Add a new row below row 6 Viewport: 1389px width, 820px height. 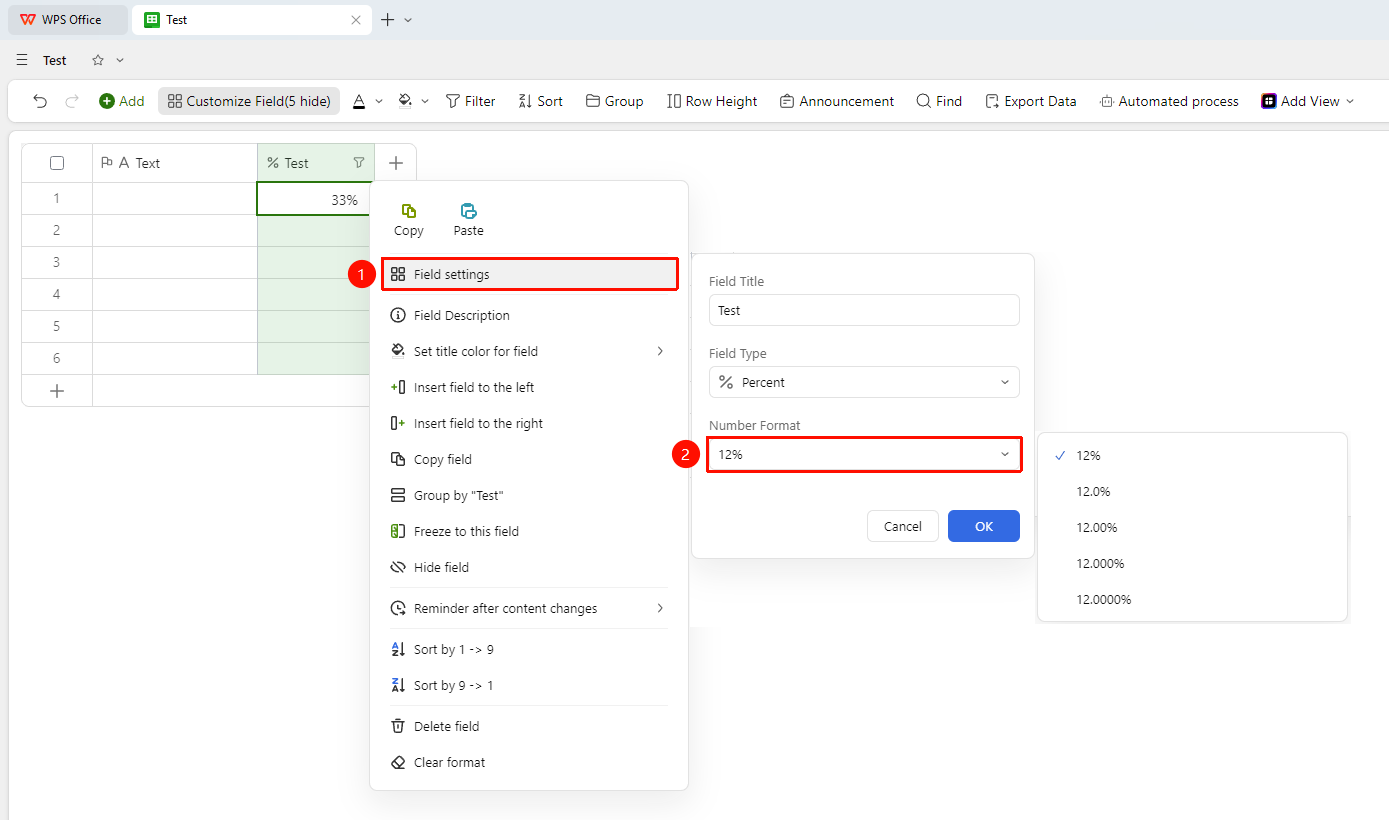(x=57, y=391)
